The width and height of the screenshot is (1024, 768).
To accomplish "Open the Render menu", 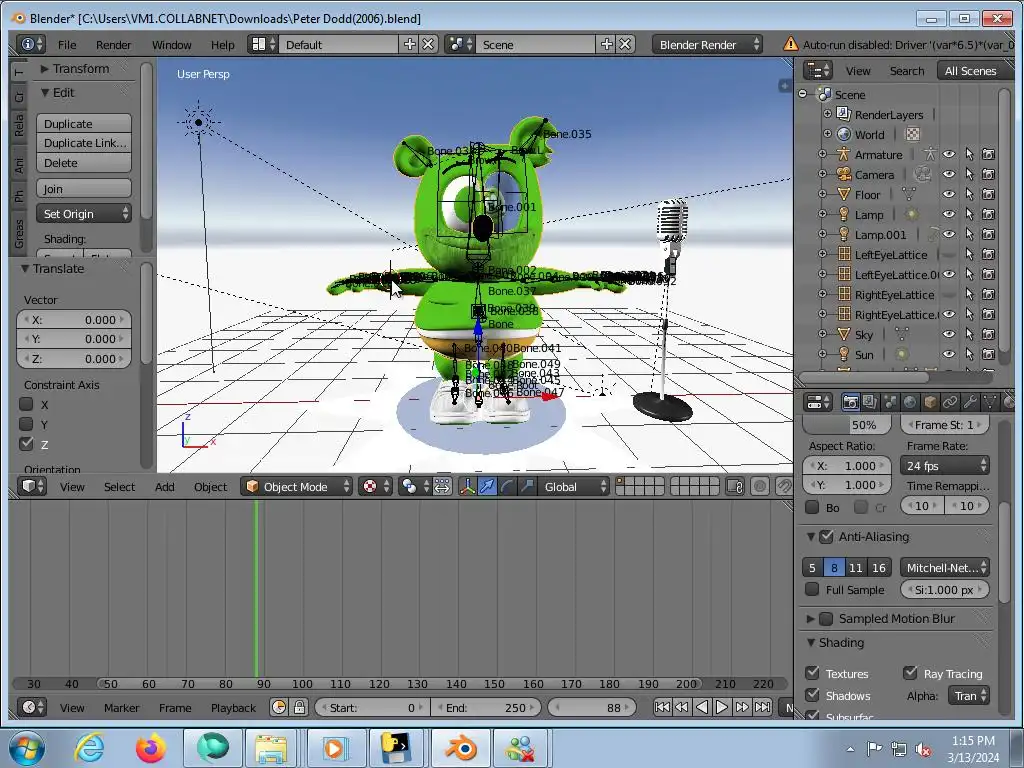I will click(114, 44).
